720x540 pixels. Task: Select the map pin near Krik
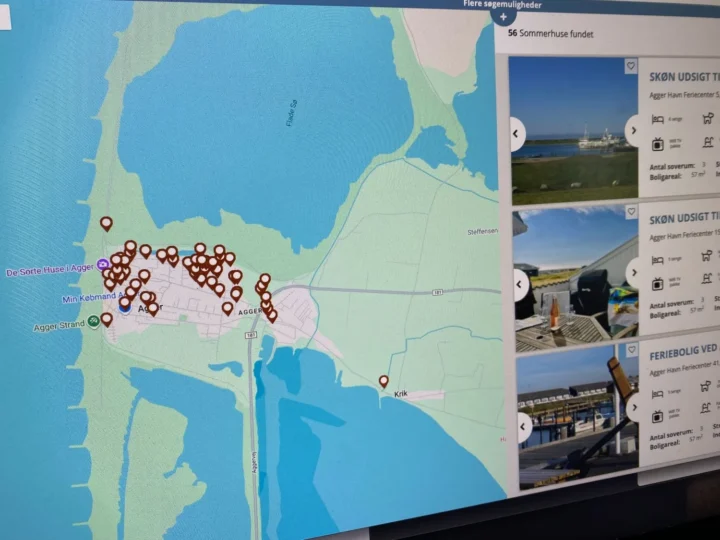[383, 381]
